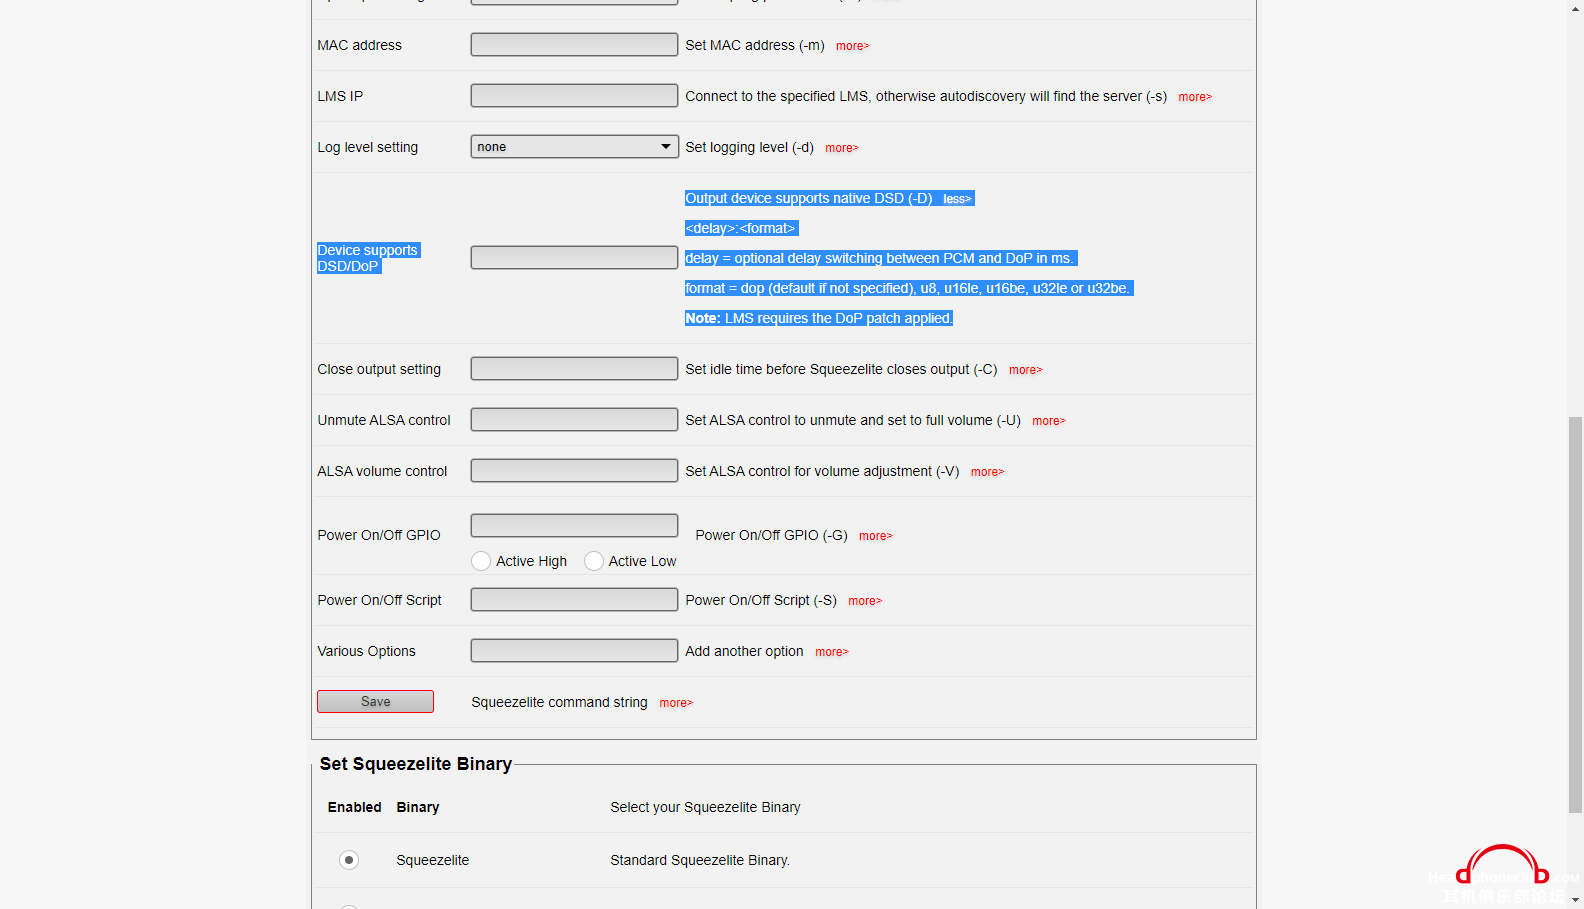1584x909 pixels.
Task: Collapse DSD help with the less link
Action: tap(957, 199)
